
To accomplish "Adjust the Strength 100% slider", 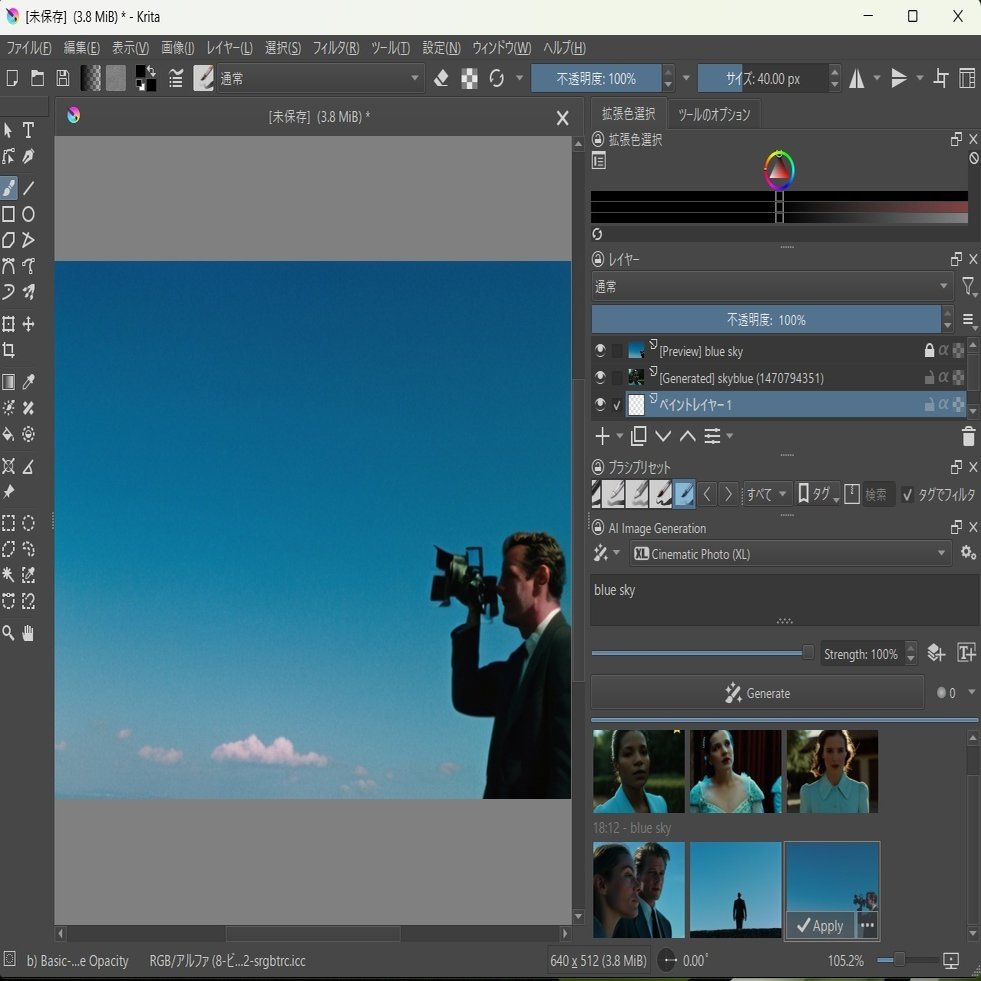I will pos(703,653).
